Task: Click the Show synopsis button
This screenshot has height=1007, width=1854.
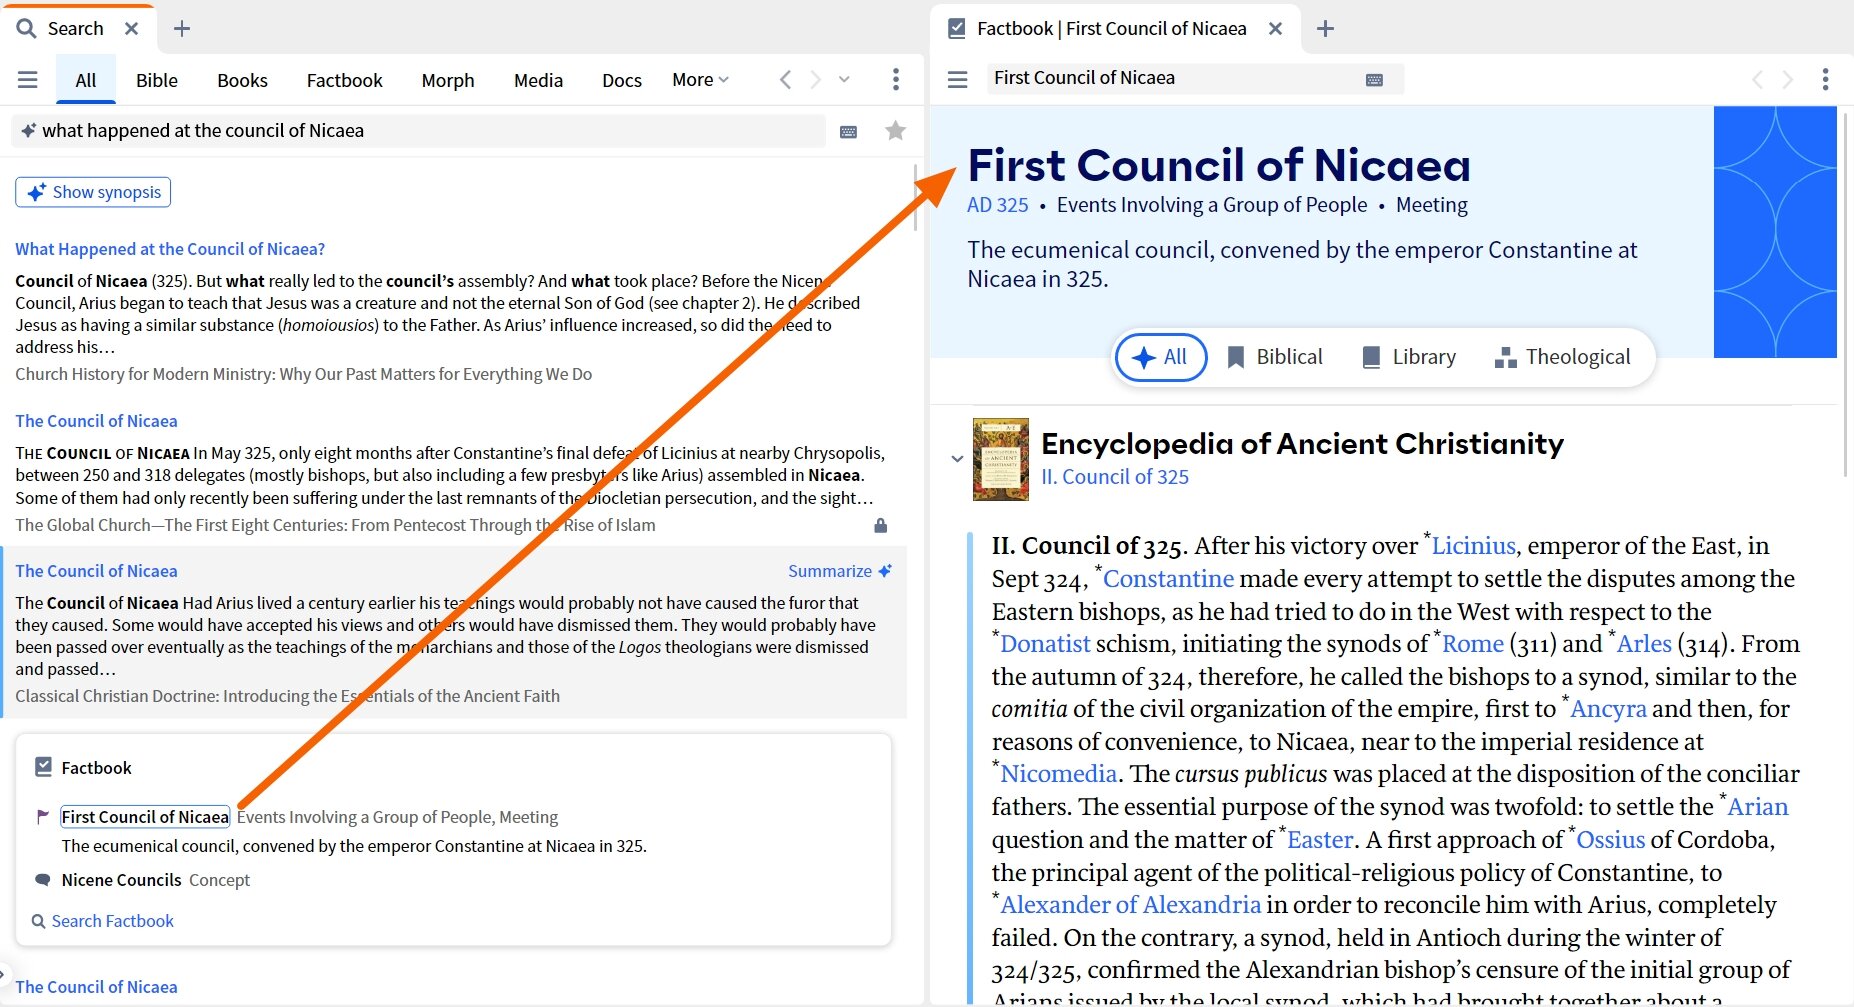Action: 93,192
